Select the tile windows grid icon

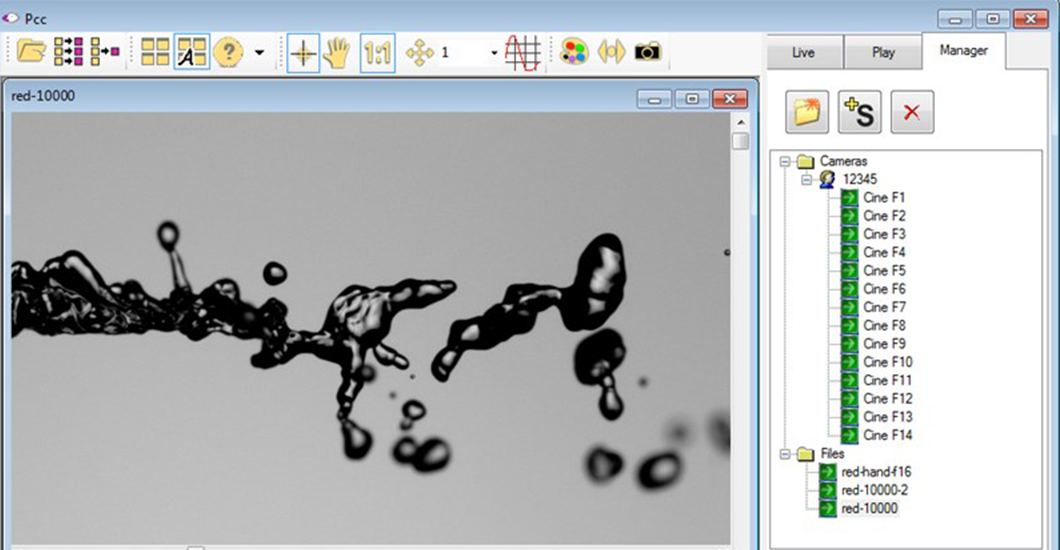(155, 52)
